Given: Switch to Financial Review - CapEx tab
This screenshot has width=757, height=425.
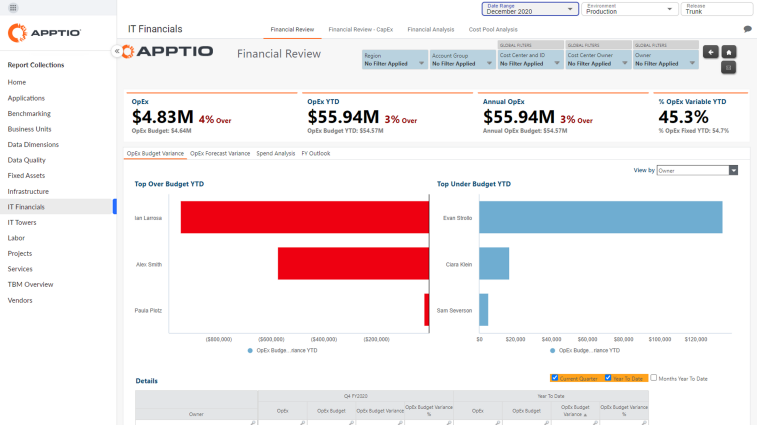Looking at the screenshot, I should coord(361,29).
